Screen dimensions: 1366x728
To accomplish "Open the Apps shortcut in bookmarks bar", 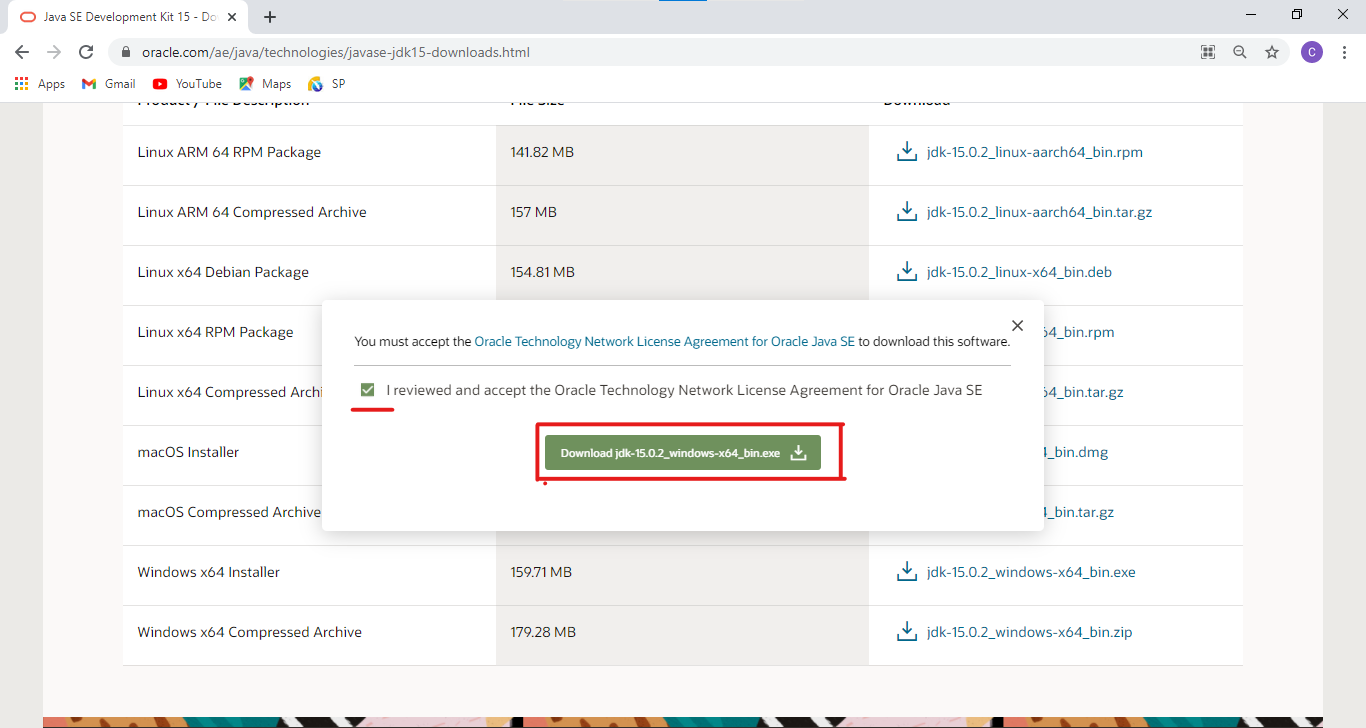I will click(40, 84).
